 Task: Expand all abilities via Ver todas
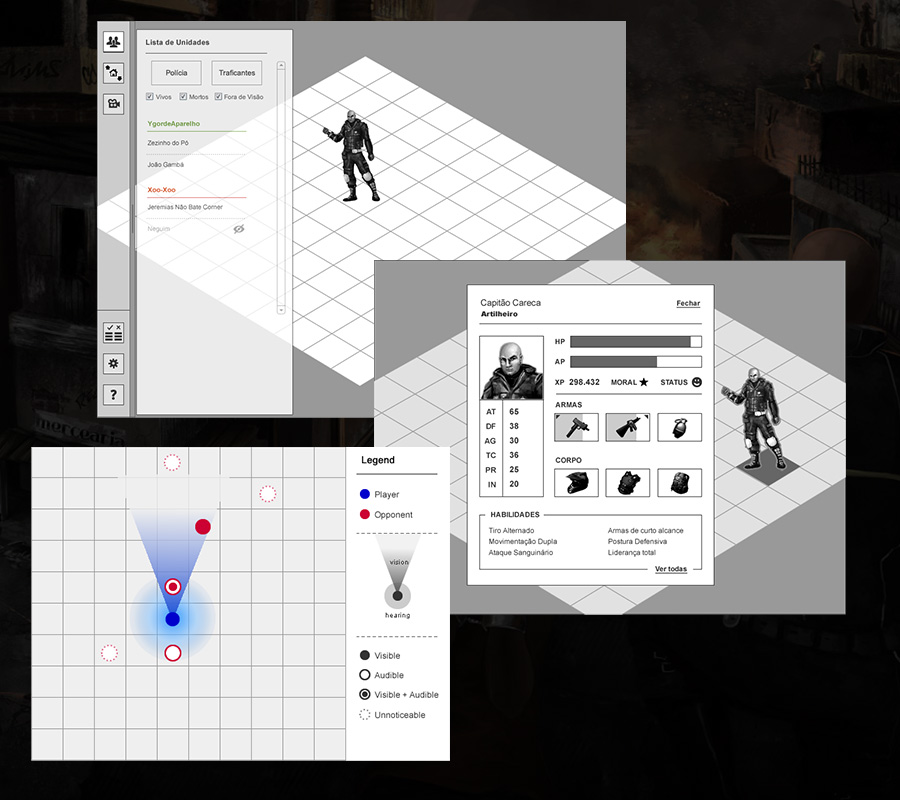[x=671, y=569]
